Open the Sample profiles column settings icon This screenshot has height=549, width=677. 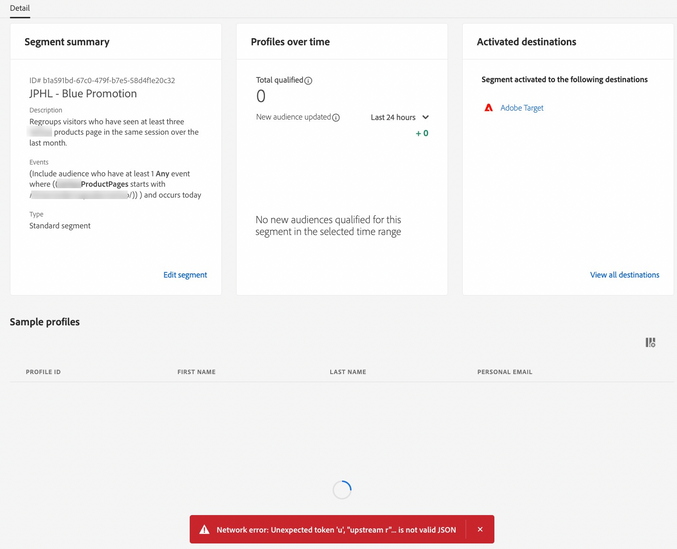650,343
